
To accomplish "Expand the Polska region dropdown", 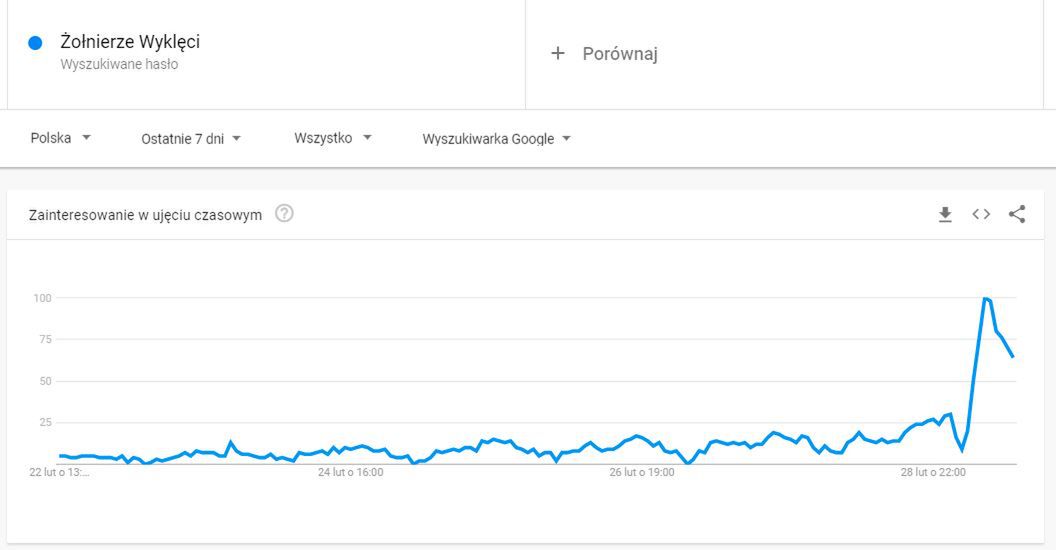I will pyautogui.click(x=61, y=138).
